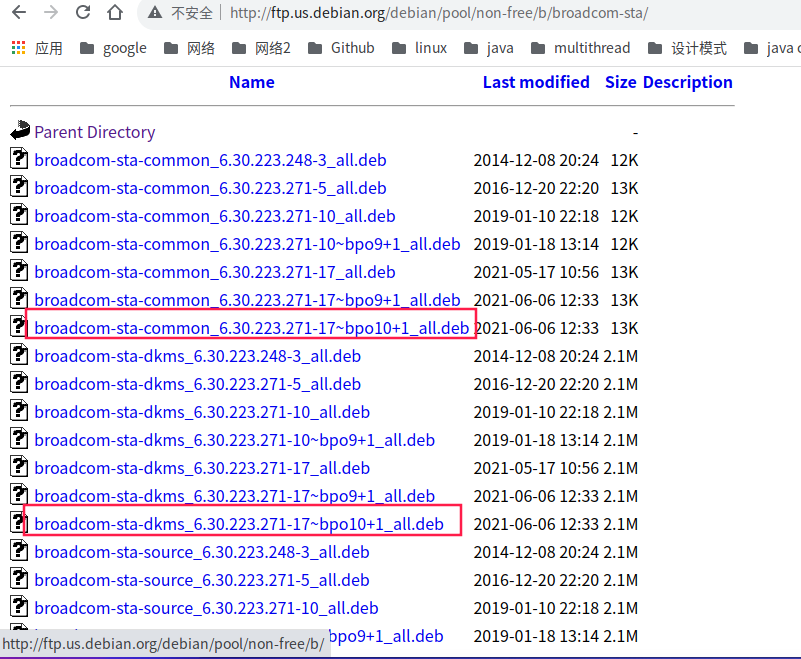Sort listing by Size column
This screenshot has height=659, width=801.
(x=620, y=82)
